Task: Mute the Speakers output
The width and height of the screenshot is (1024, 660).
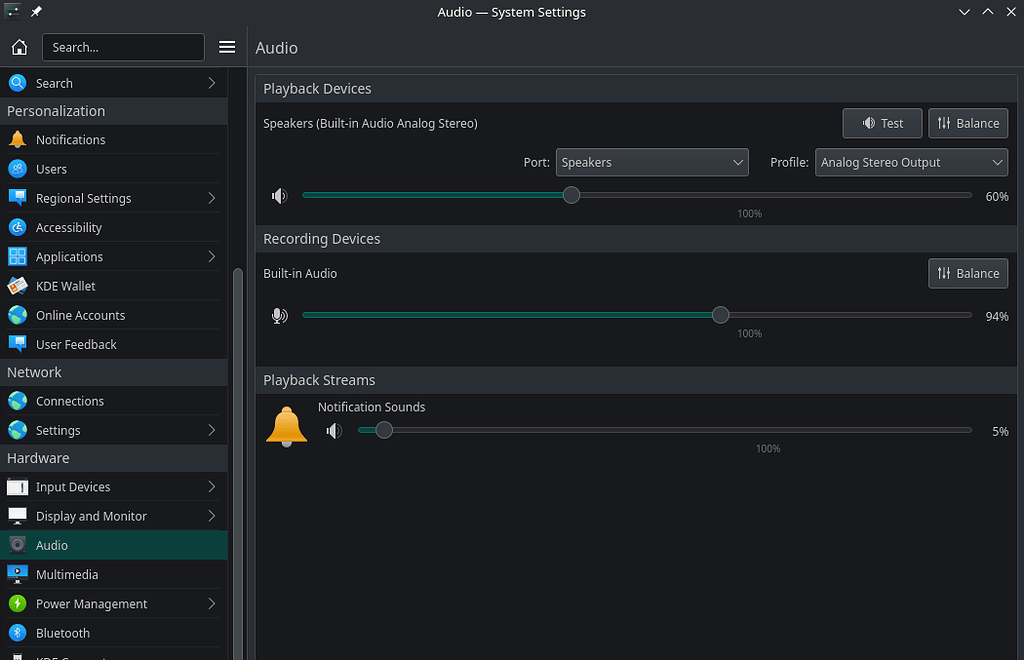Action: tap(279, 195)
